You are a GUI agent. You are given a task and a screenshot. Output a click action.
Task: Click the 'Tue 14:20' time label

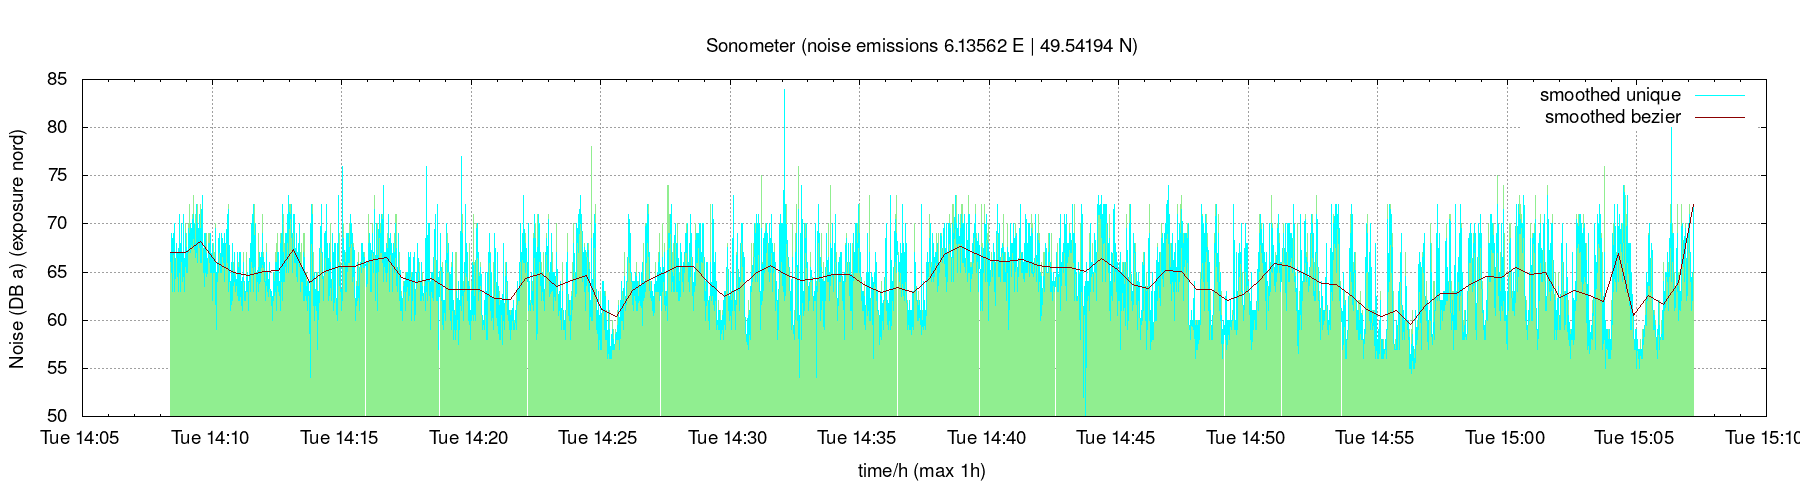coord(469,438)
